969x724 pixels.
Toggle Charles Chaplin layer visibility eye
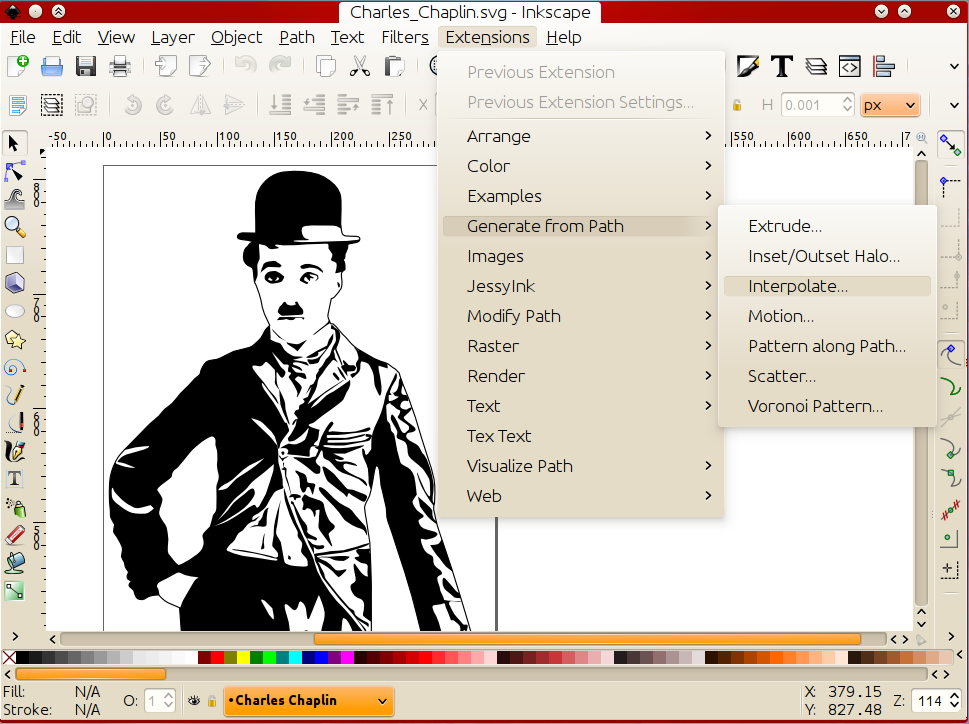tap(194, 701)
